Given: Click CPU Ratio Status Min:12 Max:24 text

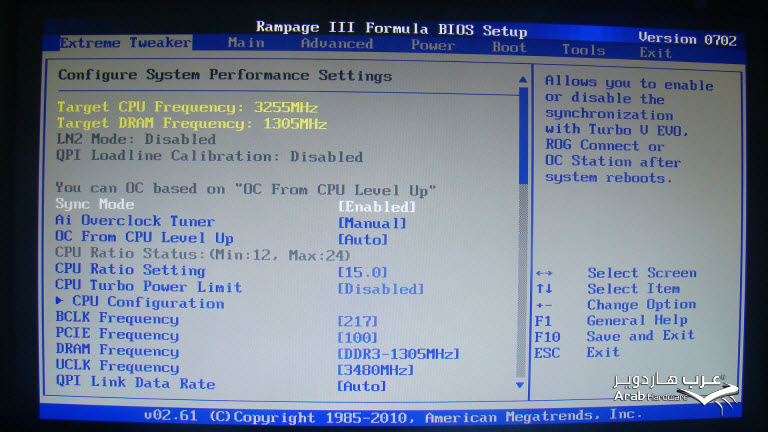Looking at the screenshot, I should point(203,254).
